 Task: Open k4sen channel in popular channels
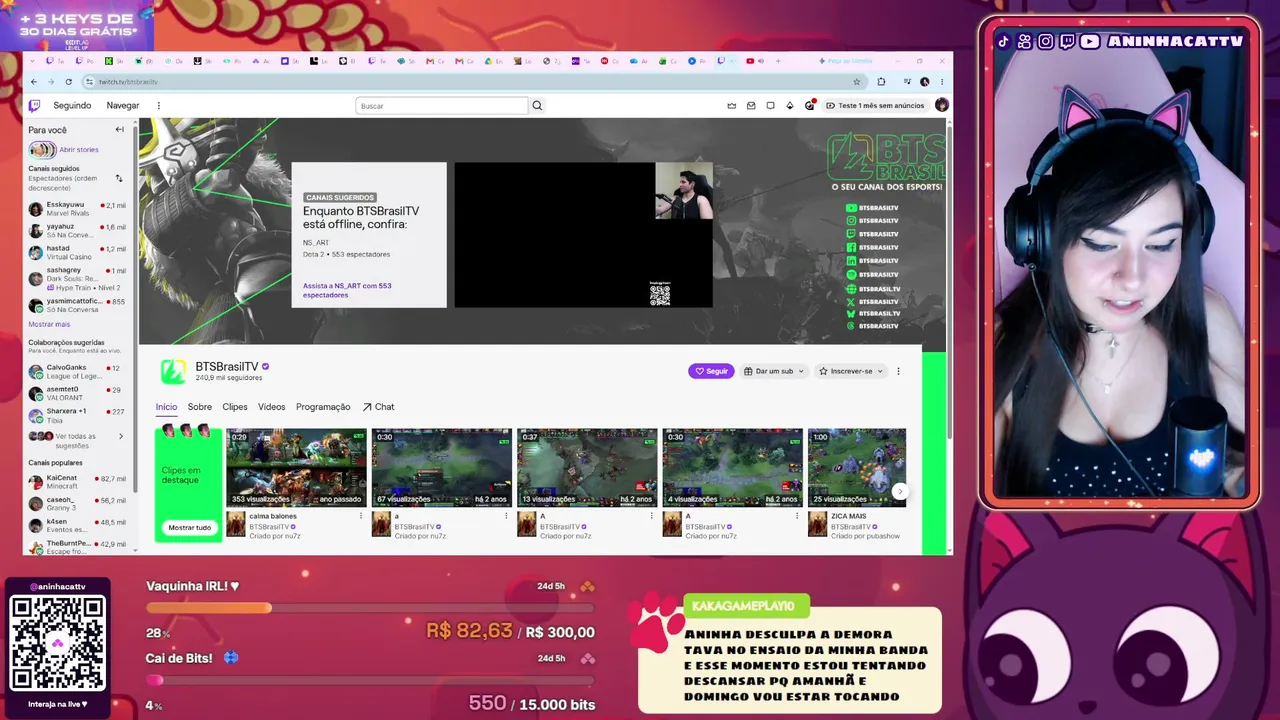pos(78,526)
